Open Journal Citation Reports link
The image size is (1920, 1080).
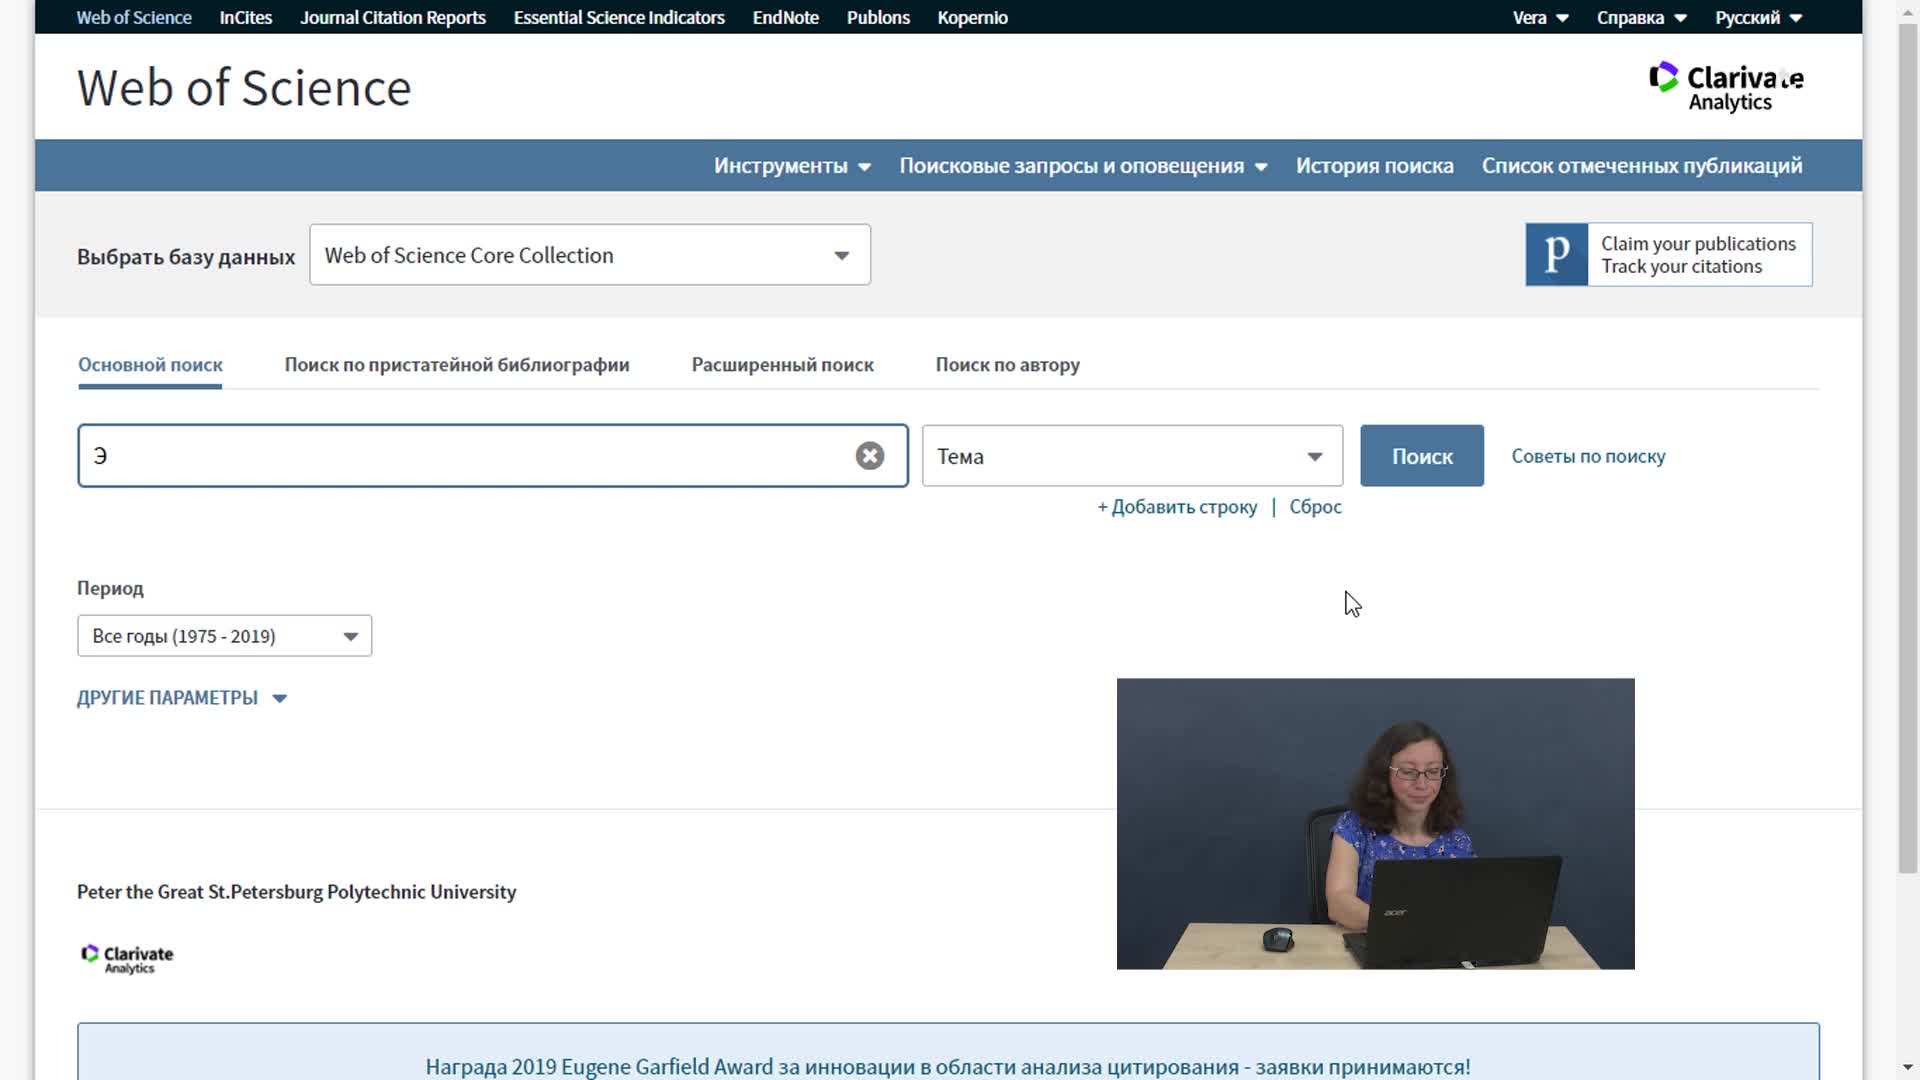pyautogui.click(x=393, y=17)
